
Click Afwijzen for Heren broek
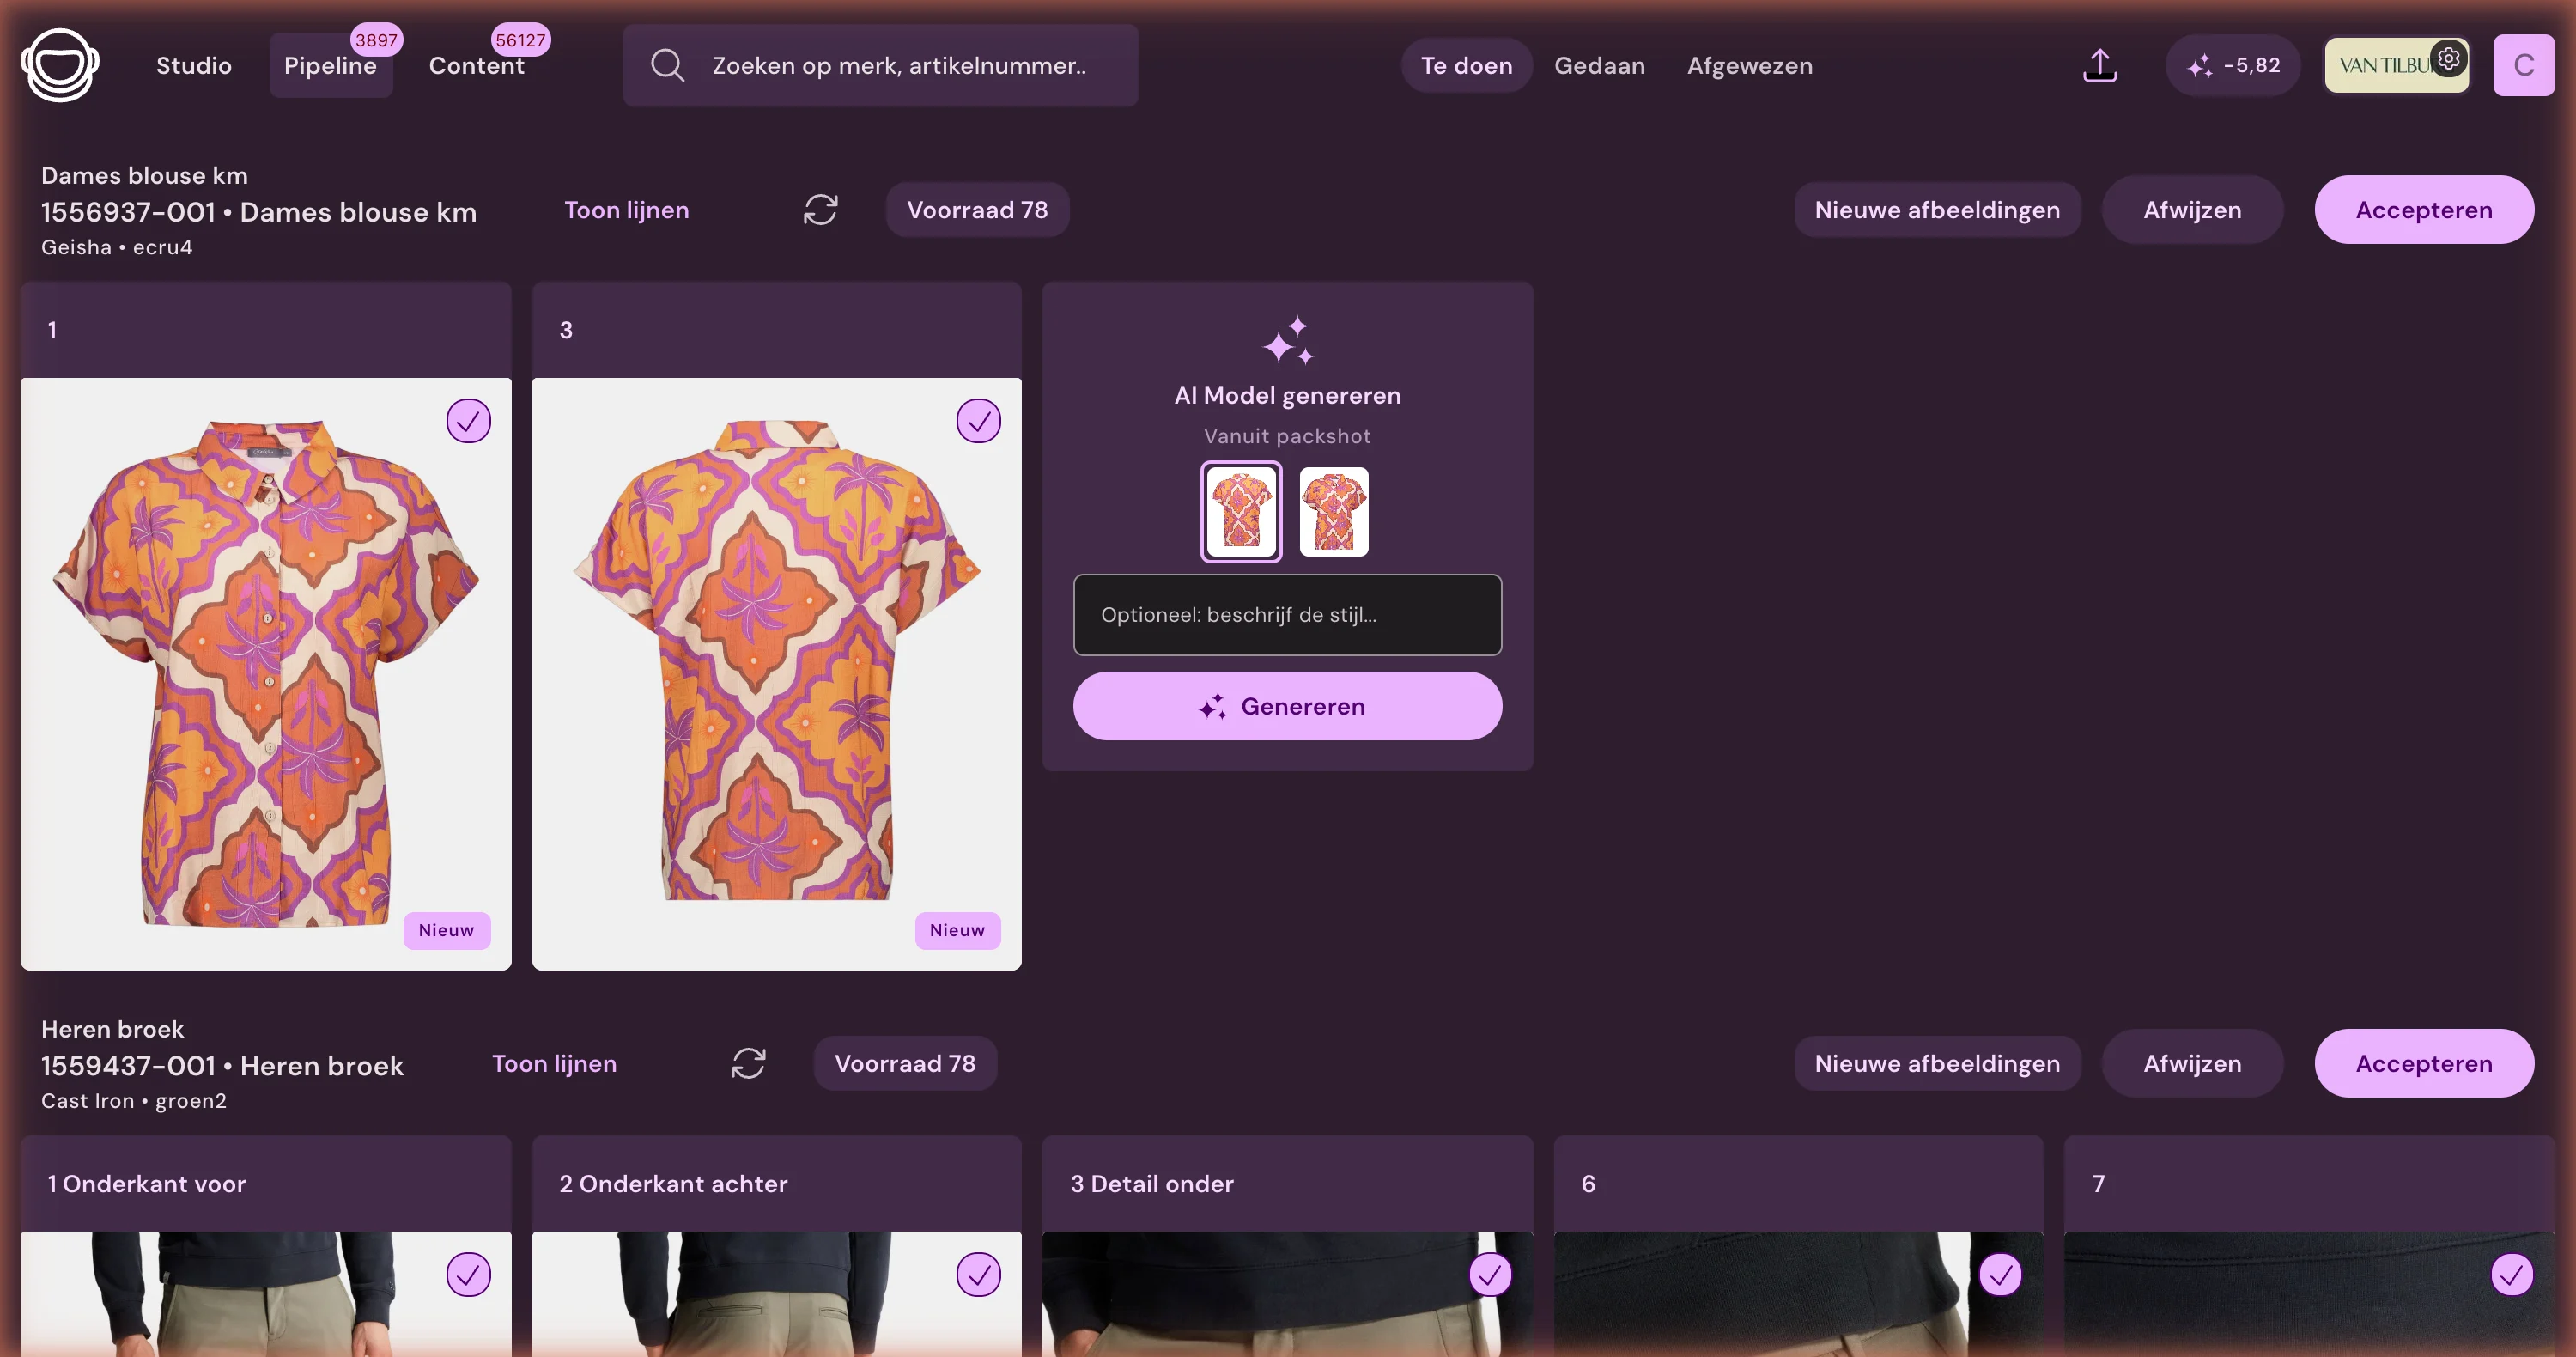click(2192, 1063)
